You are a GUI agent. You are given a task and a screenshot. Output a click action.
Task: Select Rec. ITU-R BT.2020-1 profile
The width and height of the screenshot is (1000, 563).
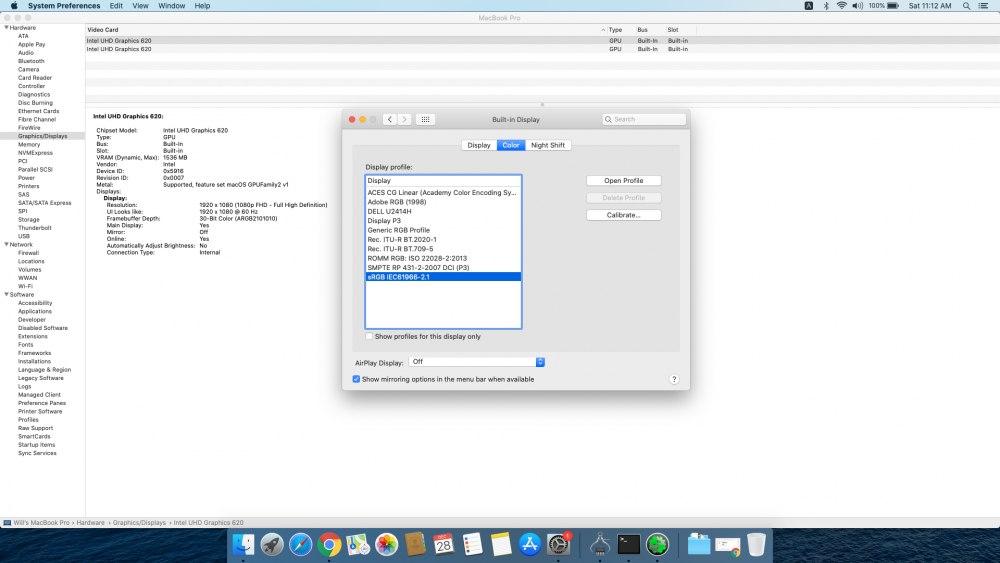[443, 240]
